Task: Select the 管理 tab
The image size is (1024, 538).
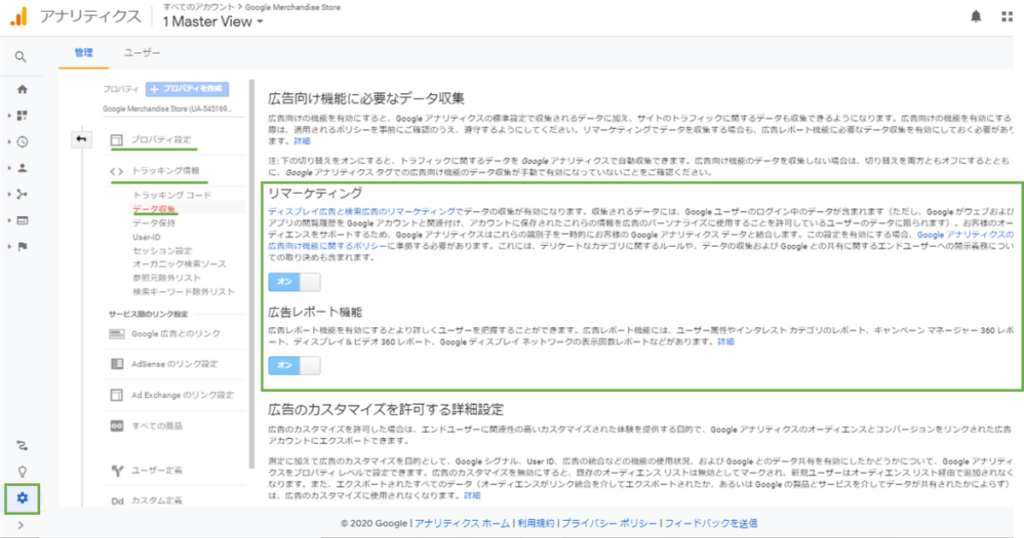Action: [x=84, y=53]
